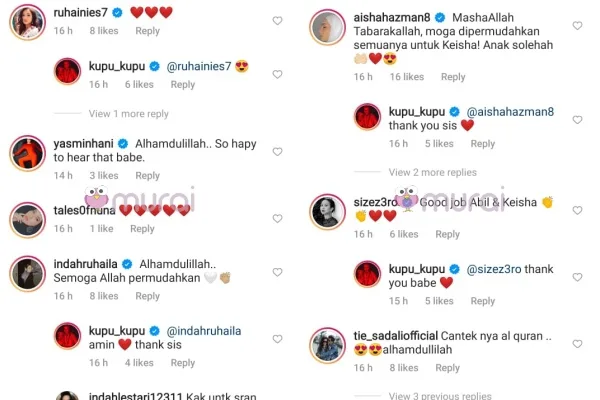This screenshot has width=600, height=400.
Task: Reply to tie_sadaliofficial's comment
Action: pos(447,368)
